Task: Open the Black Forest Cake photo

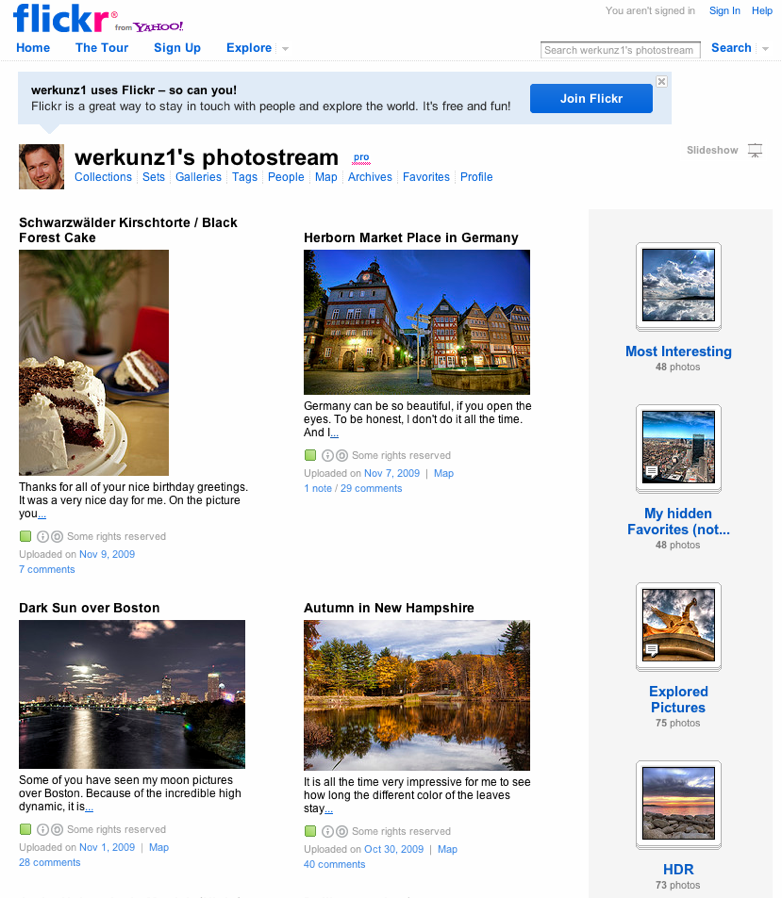Action: (94, 363)
